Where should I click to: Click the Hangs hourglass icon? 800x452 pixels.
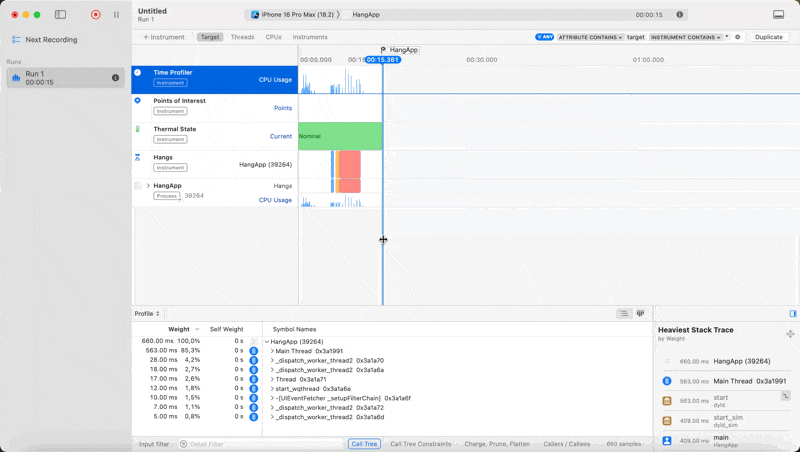pyautogui.click(x=138, y=157)
